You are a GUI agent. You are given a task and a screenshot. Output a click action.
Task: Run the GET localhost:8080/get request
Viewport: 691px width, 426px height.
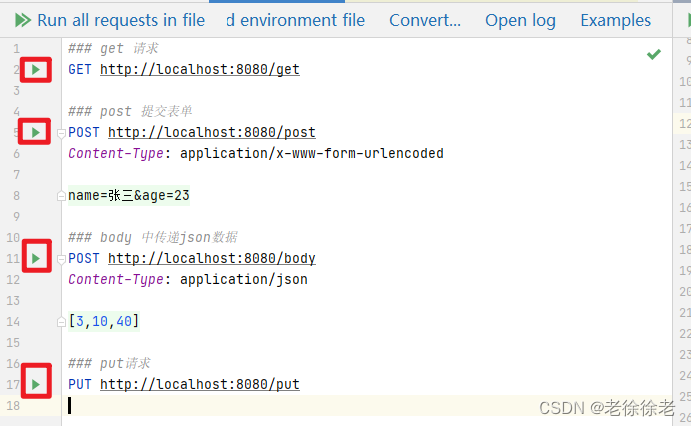pos(36,70)
